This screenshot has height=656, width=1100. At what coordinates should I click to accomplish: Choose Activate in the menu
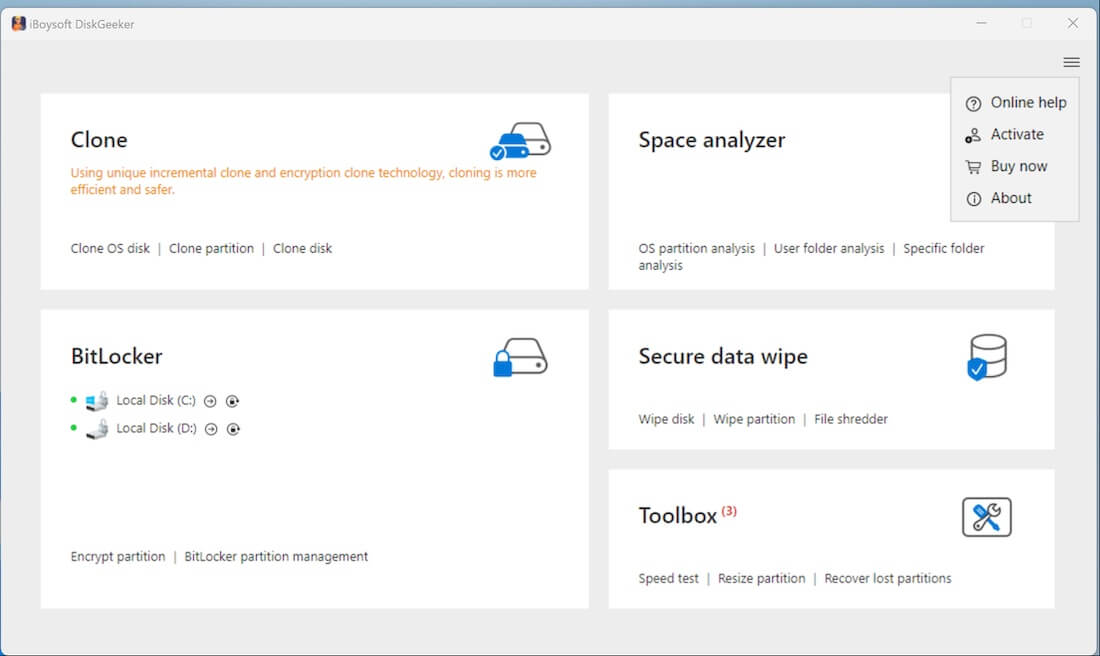click(x=1015, y=134)
